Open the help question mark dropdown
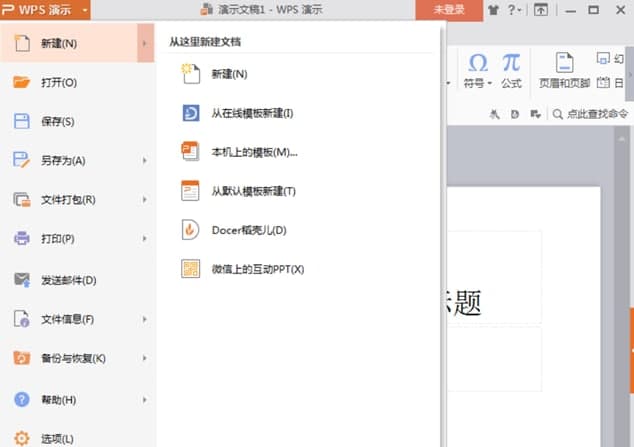The image size is (634, 447). tap(515, 10)
